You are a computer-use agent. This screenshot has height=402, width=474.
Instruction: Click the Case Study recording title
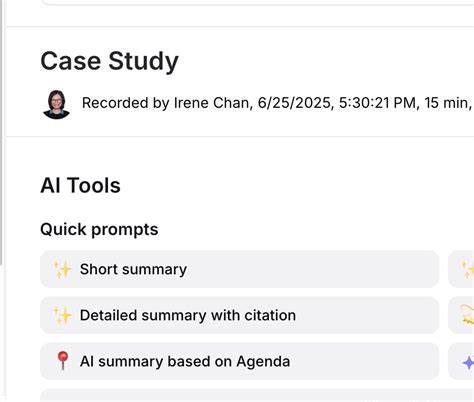[x=109, y=61]
